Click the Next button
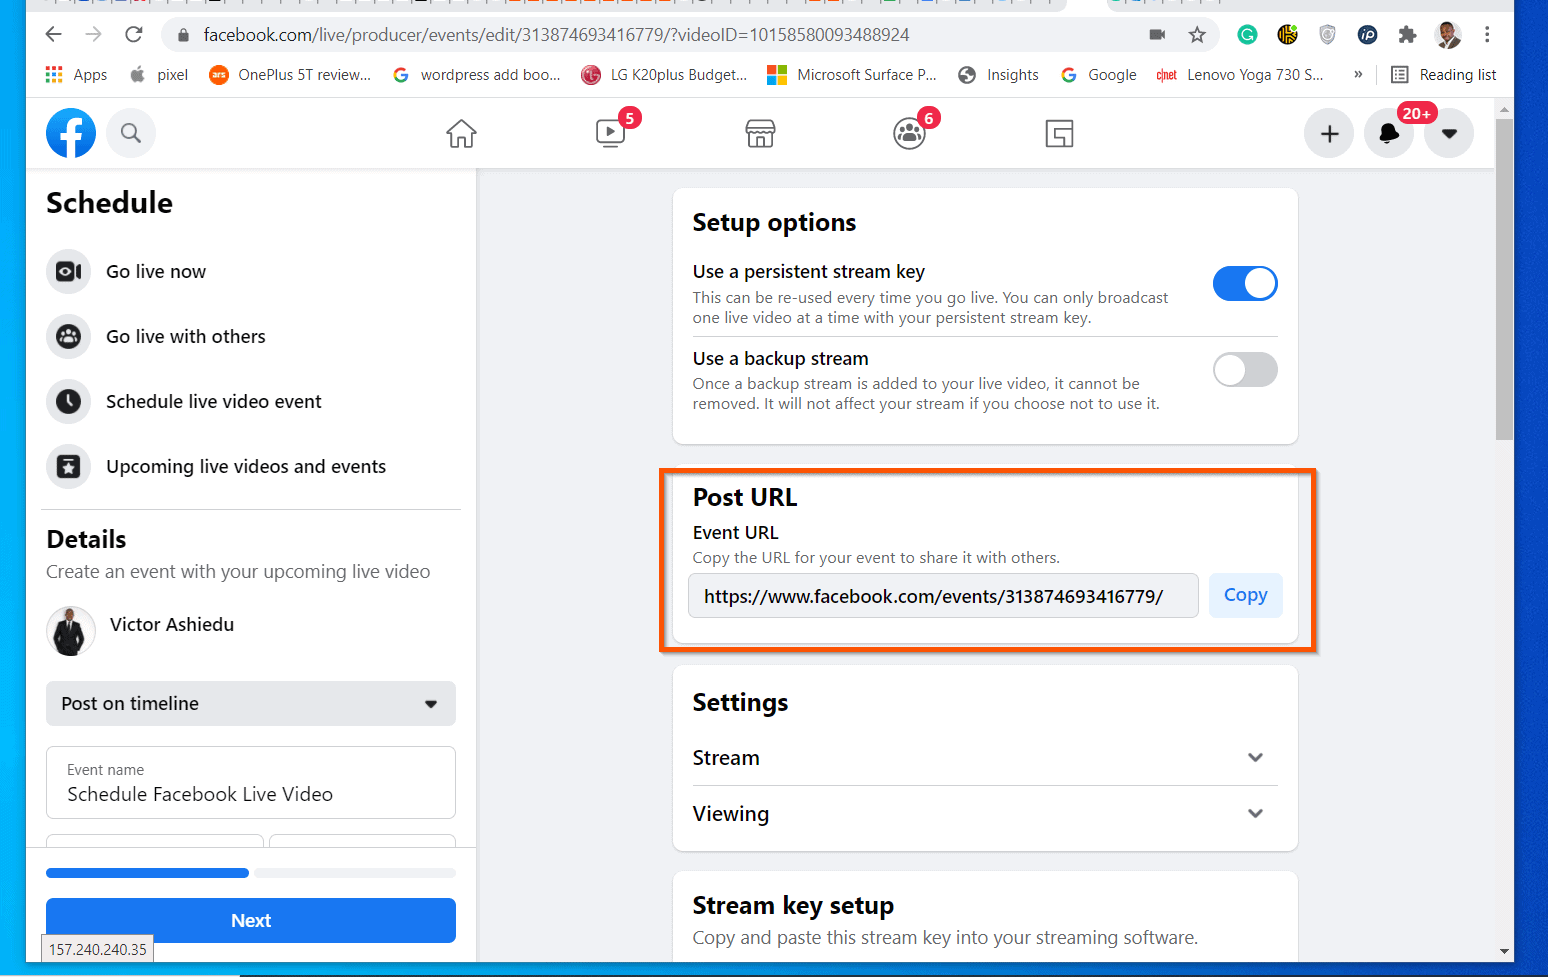 coord(251,920)
